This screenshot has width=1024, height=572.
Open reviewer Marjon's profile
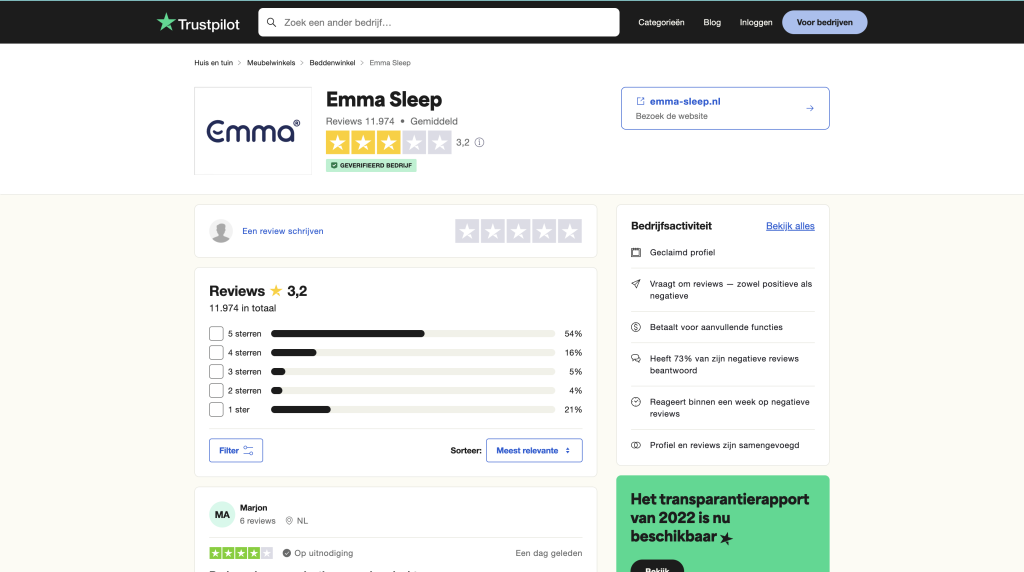253,508
